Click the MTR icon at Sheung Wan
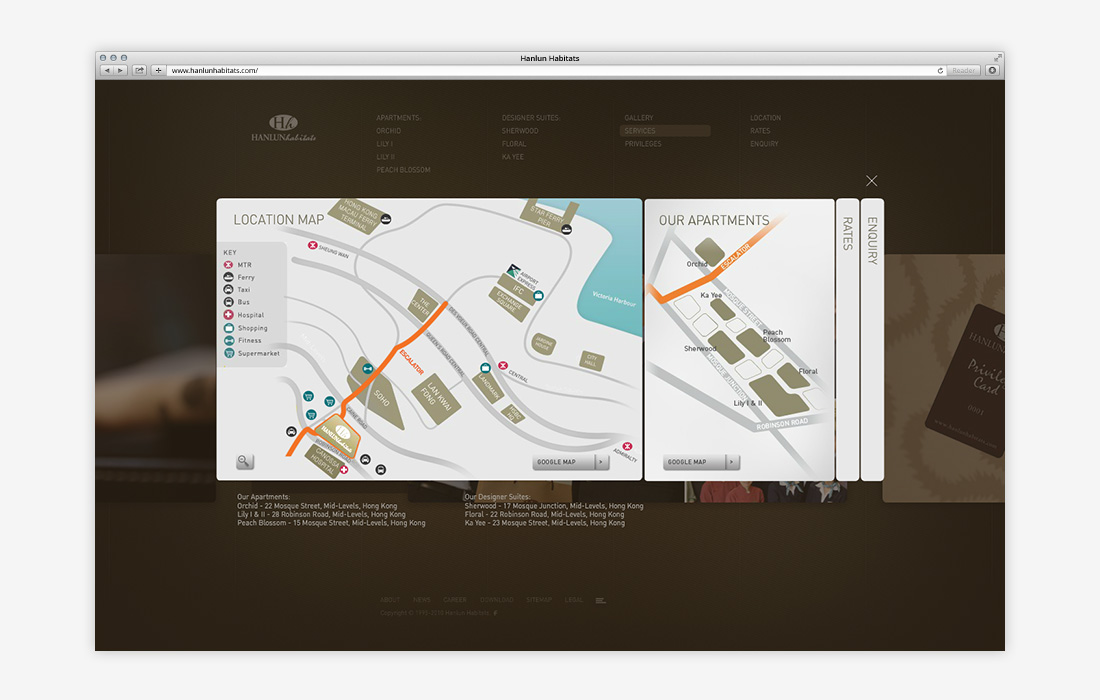Image resolution: width=1100 pixels, height=700 pixels. 313,245
